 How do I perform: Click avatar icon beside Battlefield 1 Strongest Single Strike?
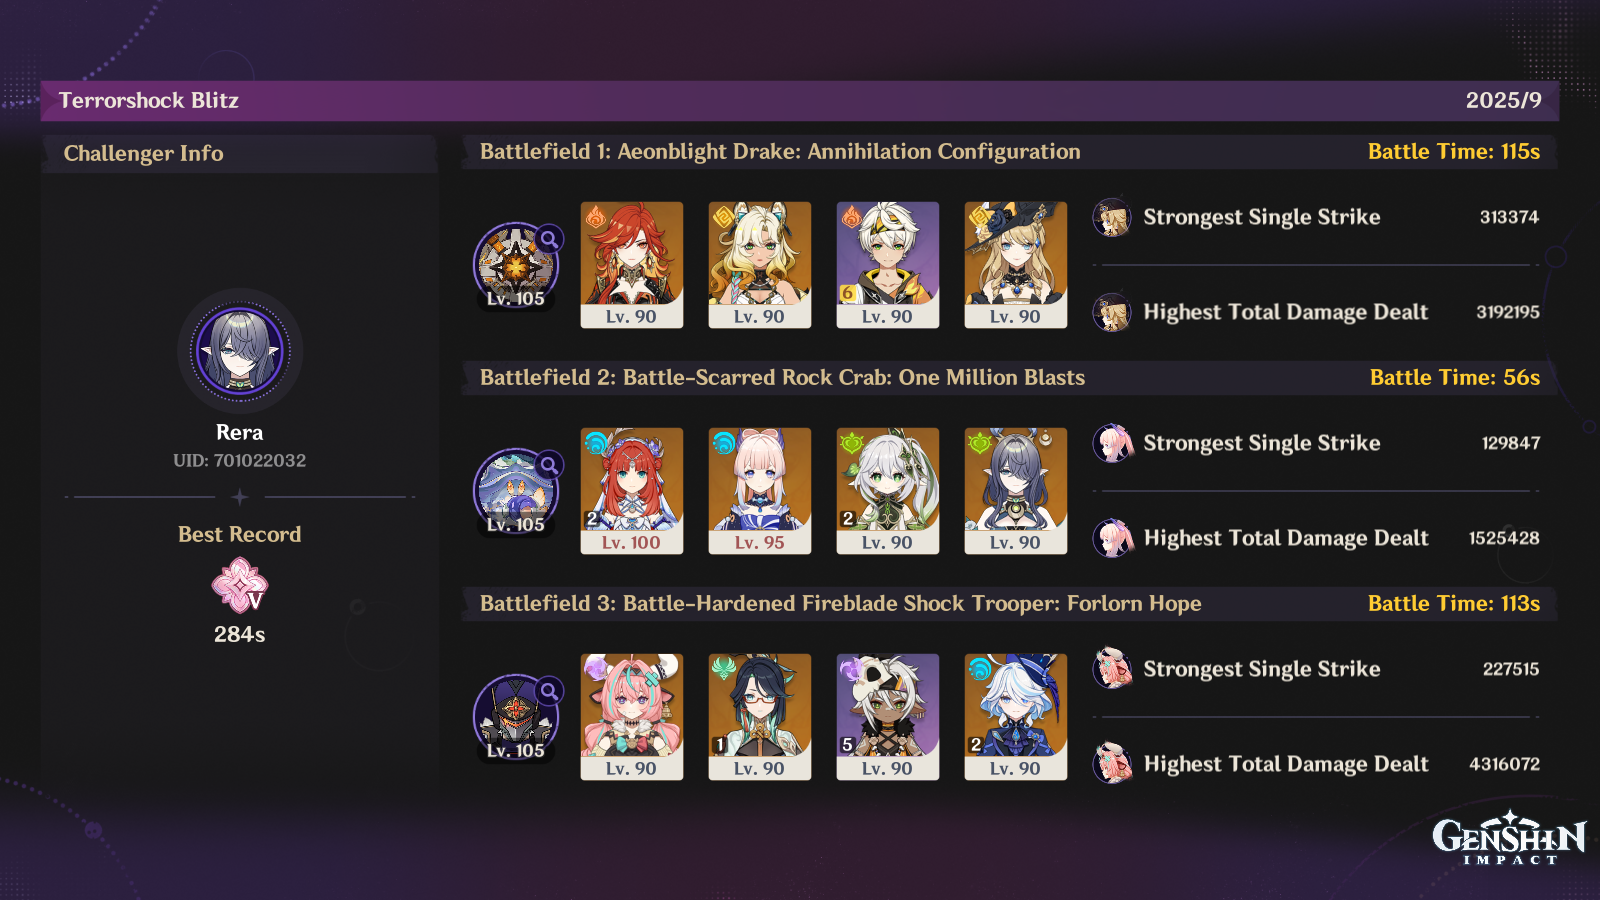pos(1112,217)
